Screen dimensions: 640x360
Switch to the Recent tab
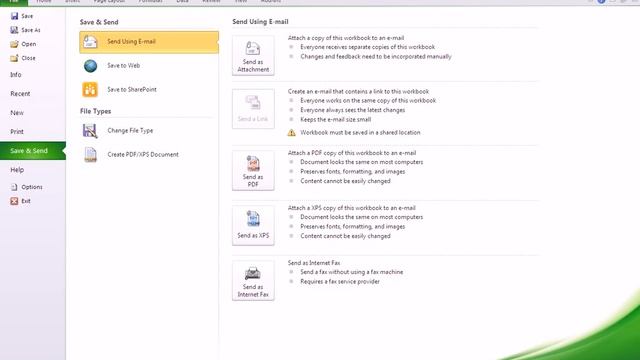(20, 93)
